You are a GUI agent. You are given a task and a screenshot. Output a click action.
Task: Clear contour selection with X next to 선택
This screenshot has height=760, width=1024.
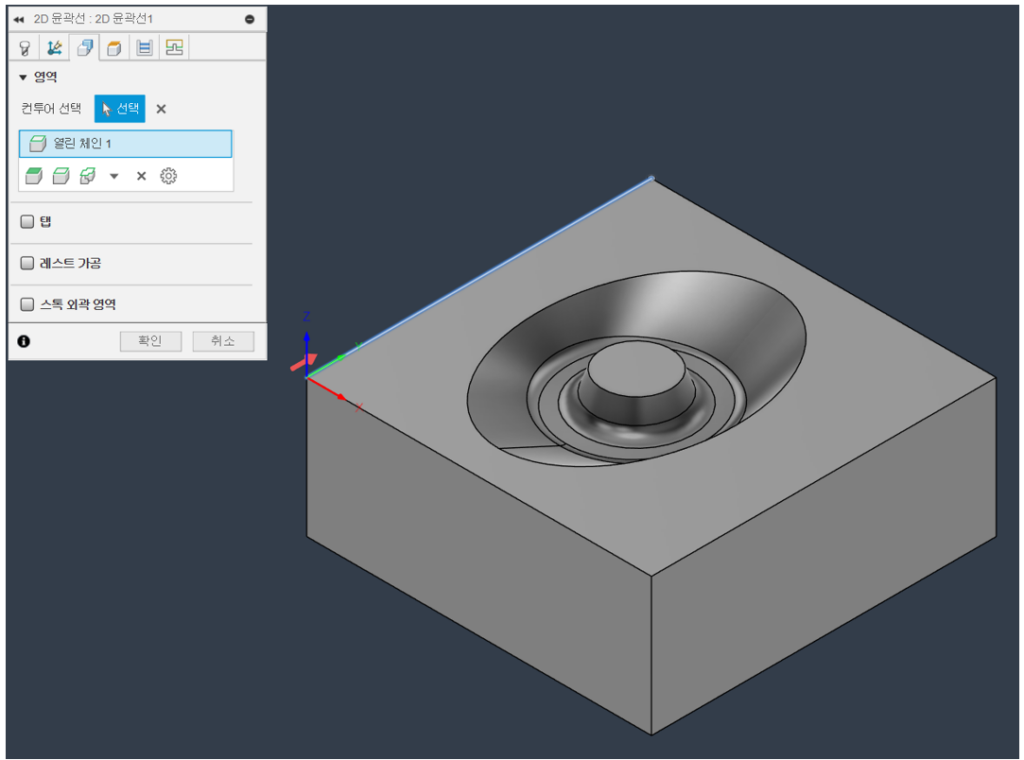[x=161, y=109]
